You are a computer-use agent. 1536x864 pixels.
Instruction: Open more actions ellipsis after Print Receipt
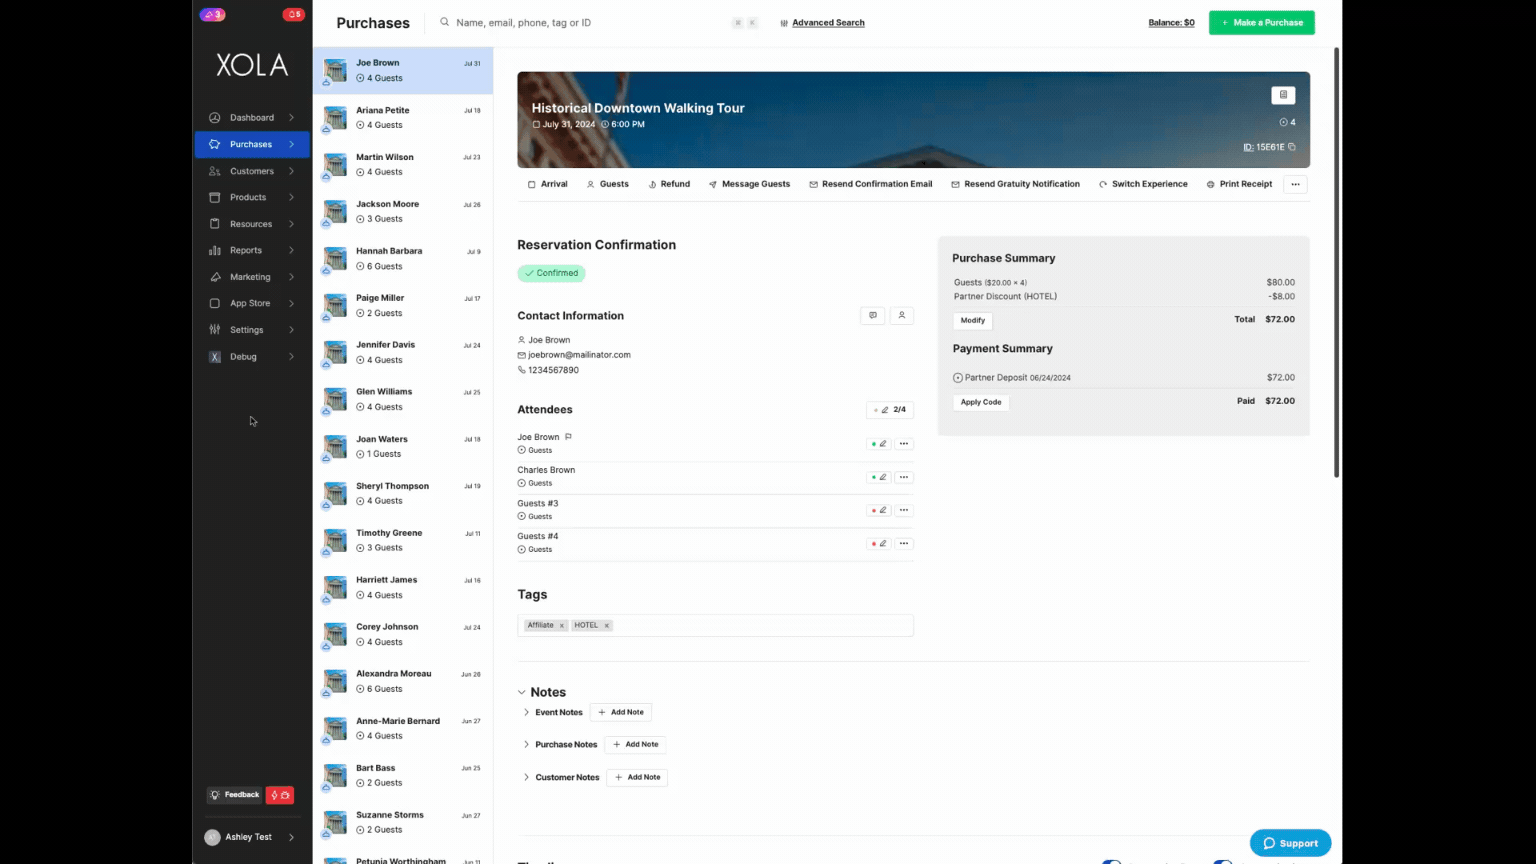pyautogui.click(x=1295, y=184)
